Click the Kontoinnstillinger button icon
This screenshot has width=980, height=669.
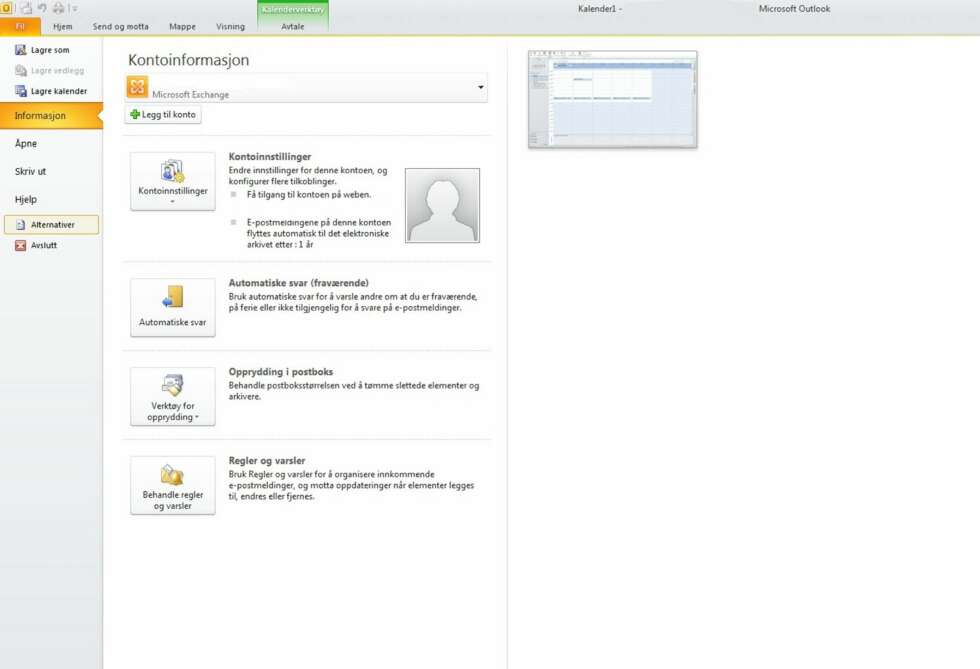click(172, 171)
